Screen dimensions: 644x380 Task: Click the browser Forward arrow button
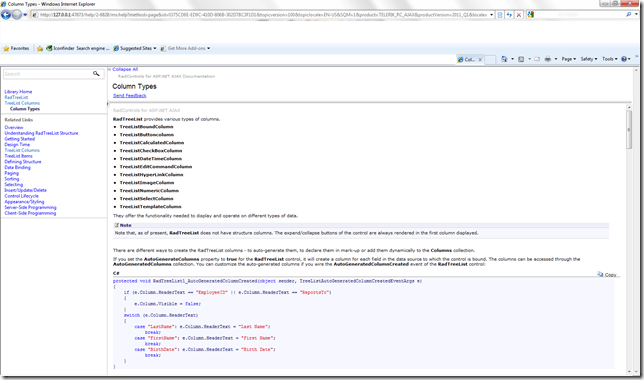click(x=16, y=15)
